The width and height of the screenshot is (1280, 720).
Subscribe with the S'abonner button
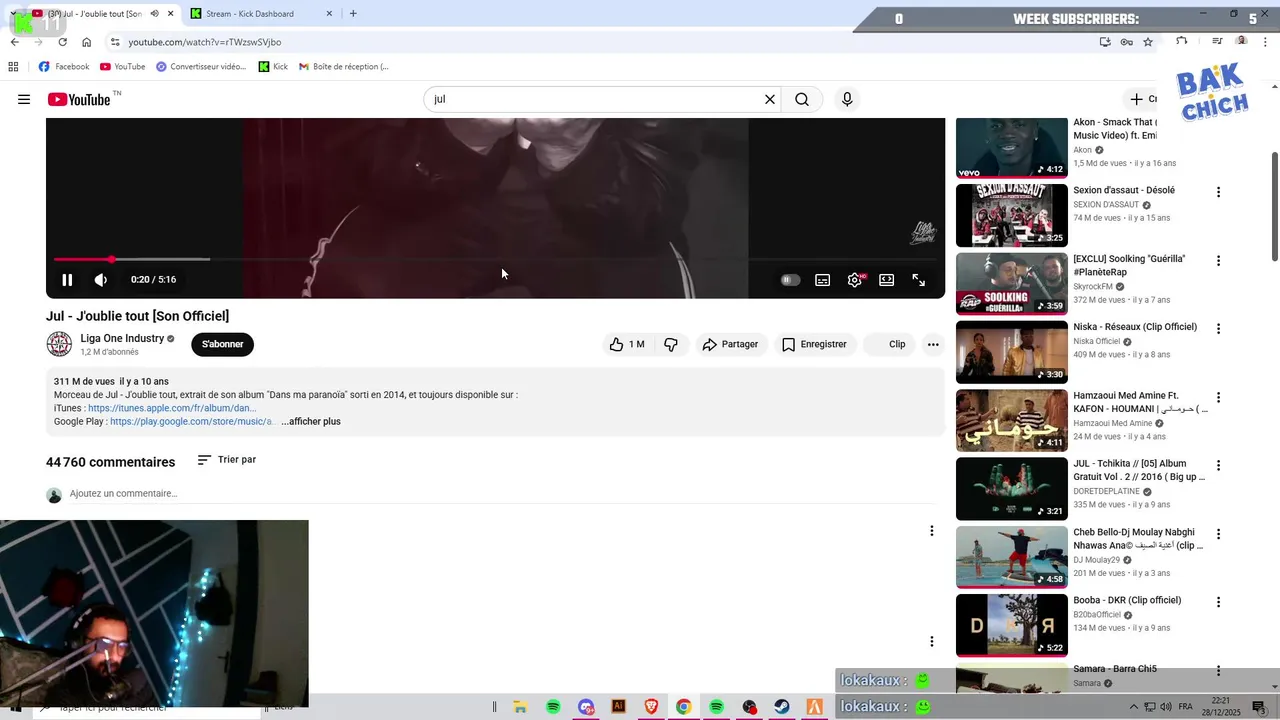click(x=222, y=344)
